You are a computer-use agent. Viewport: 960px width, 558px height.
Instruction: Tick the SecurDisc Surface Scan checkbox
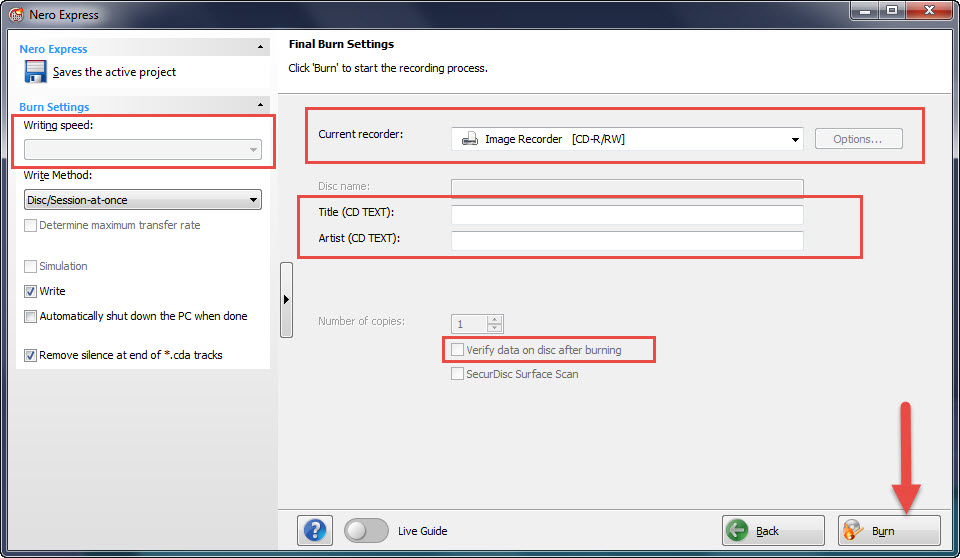457,374
